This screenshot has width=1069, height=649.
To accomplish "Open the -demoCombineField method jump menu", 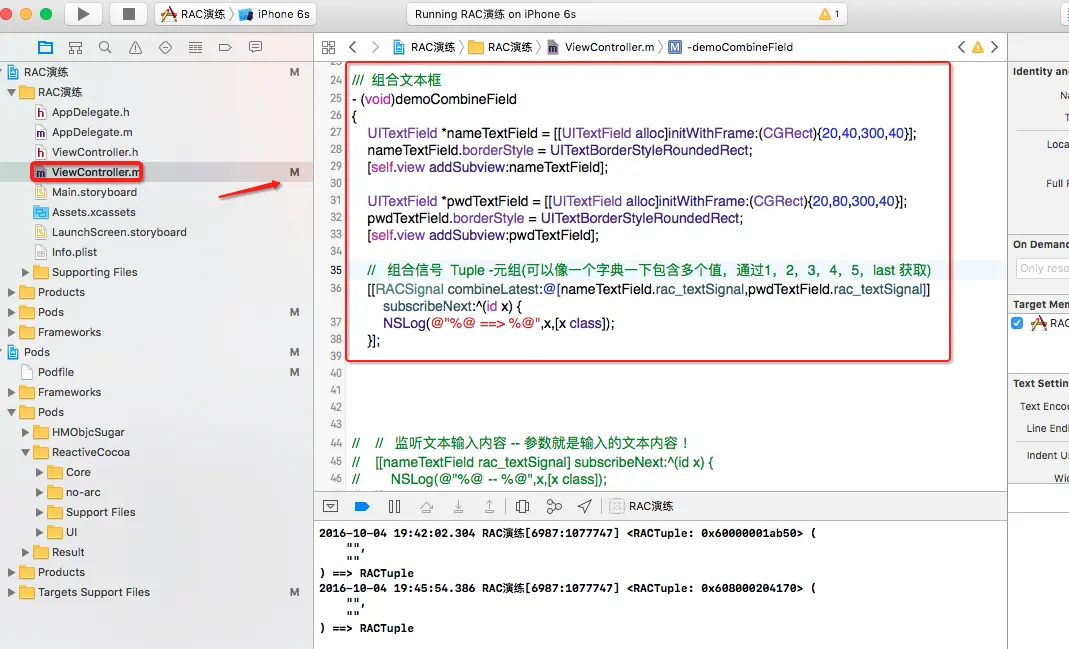I will click(731, 47).
